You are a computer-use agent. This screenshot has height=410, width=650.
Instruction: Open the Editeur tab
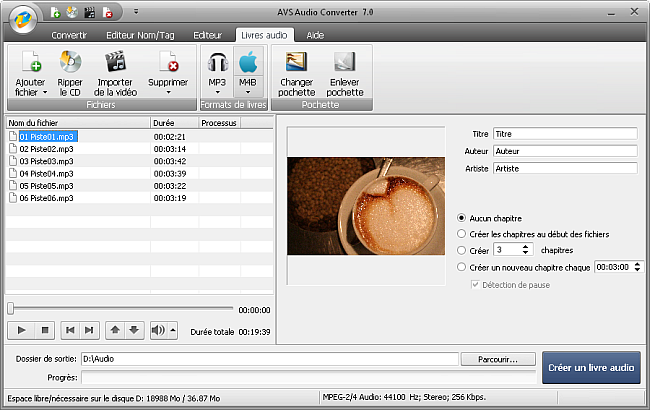[207, 35]
